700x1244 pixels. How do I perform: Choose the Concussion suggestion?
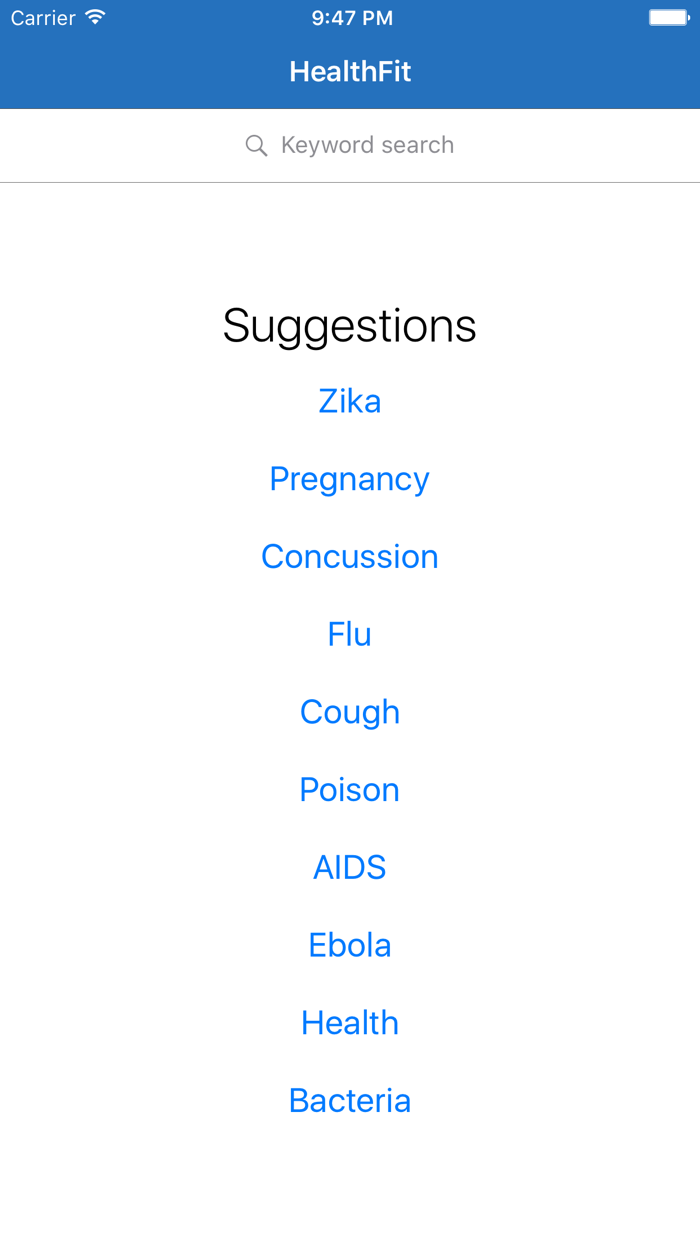350,557
